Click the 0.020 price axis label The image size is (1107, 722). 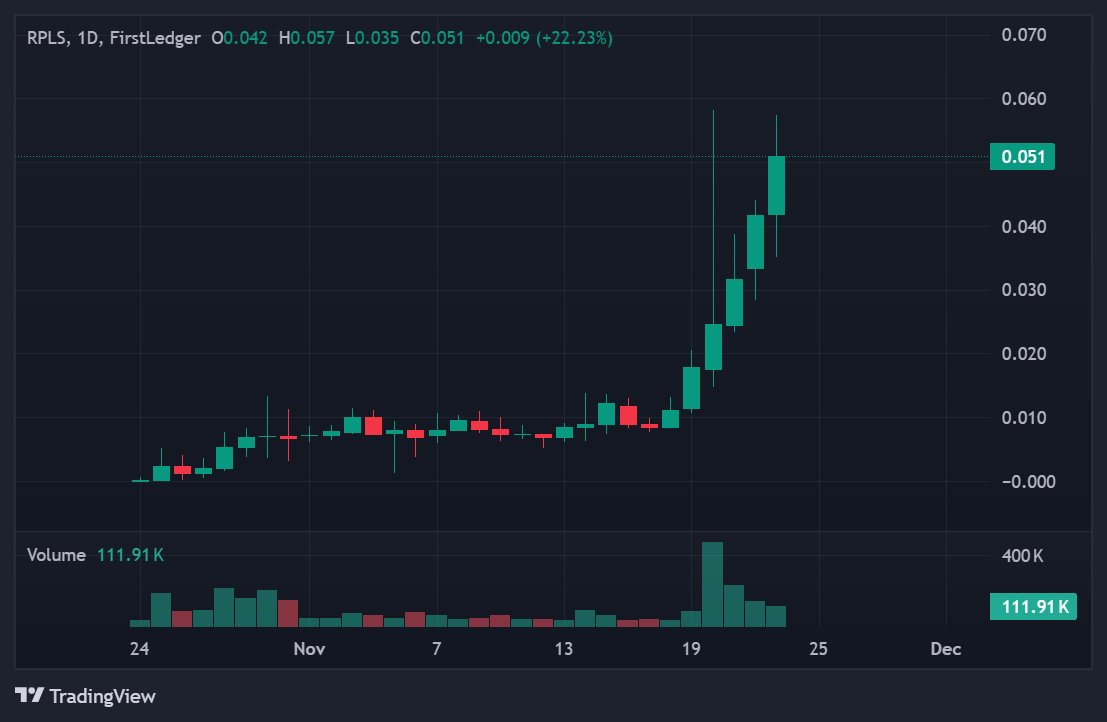pyautogui.click(x=1024, y=354)
